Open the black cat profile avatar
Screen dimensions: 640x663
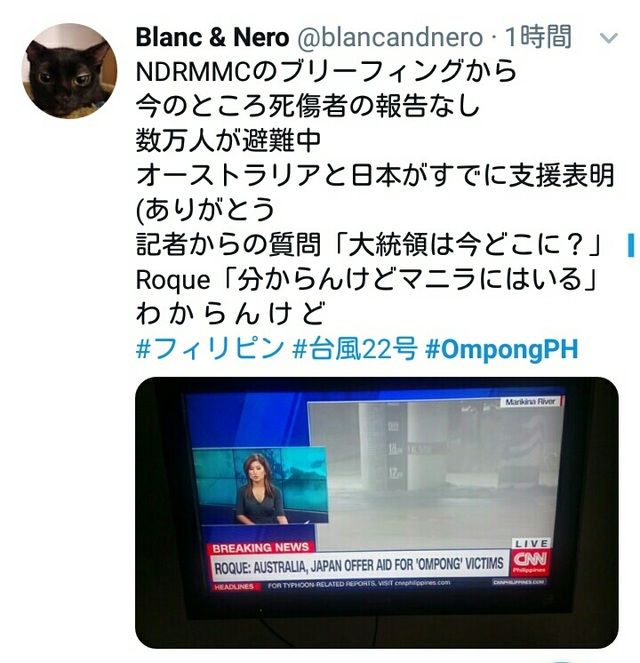[69, 71]
